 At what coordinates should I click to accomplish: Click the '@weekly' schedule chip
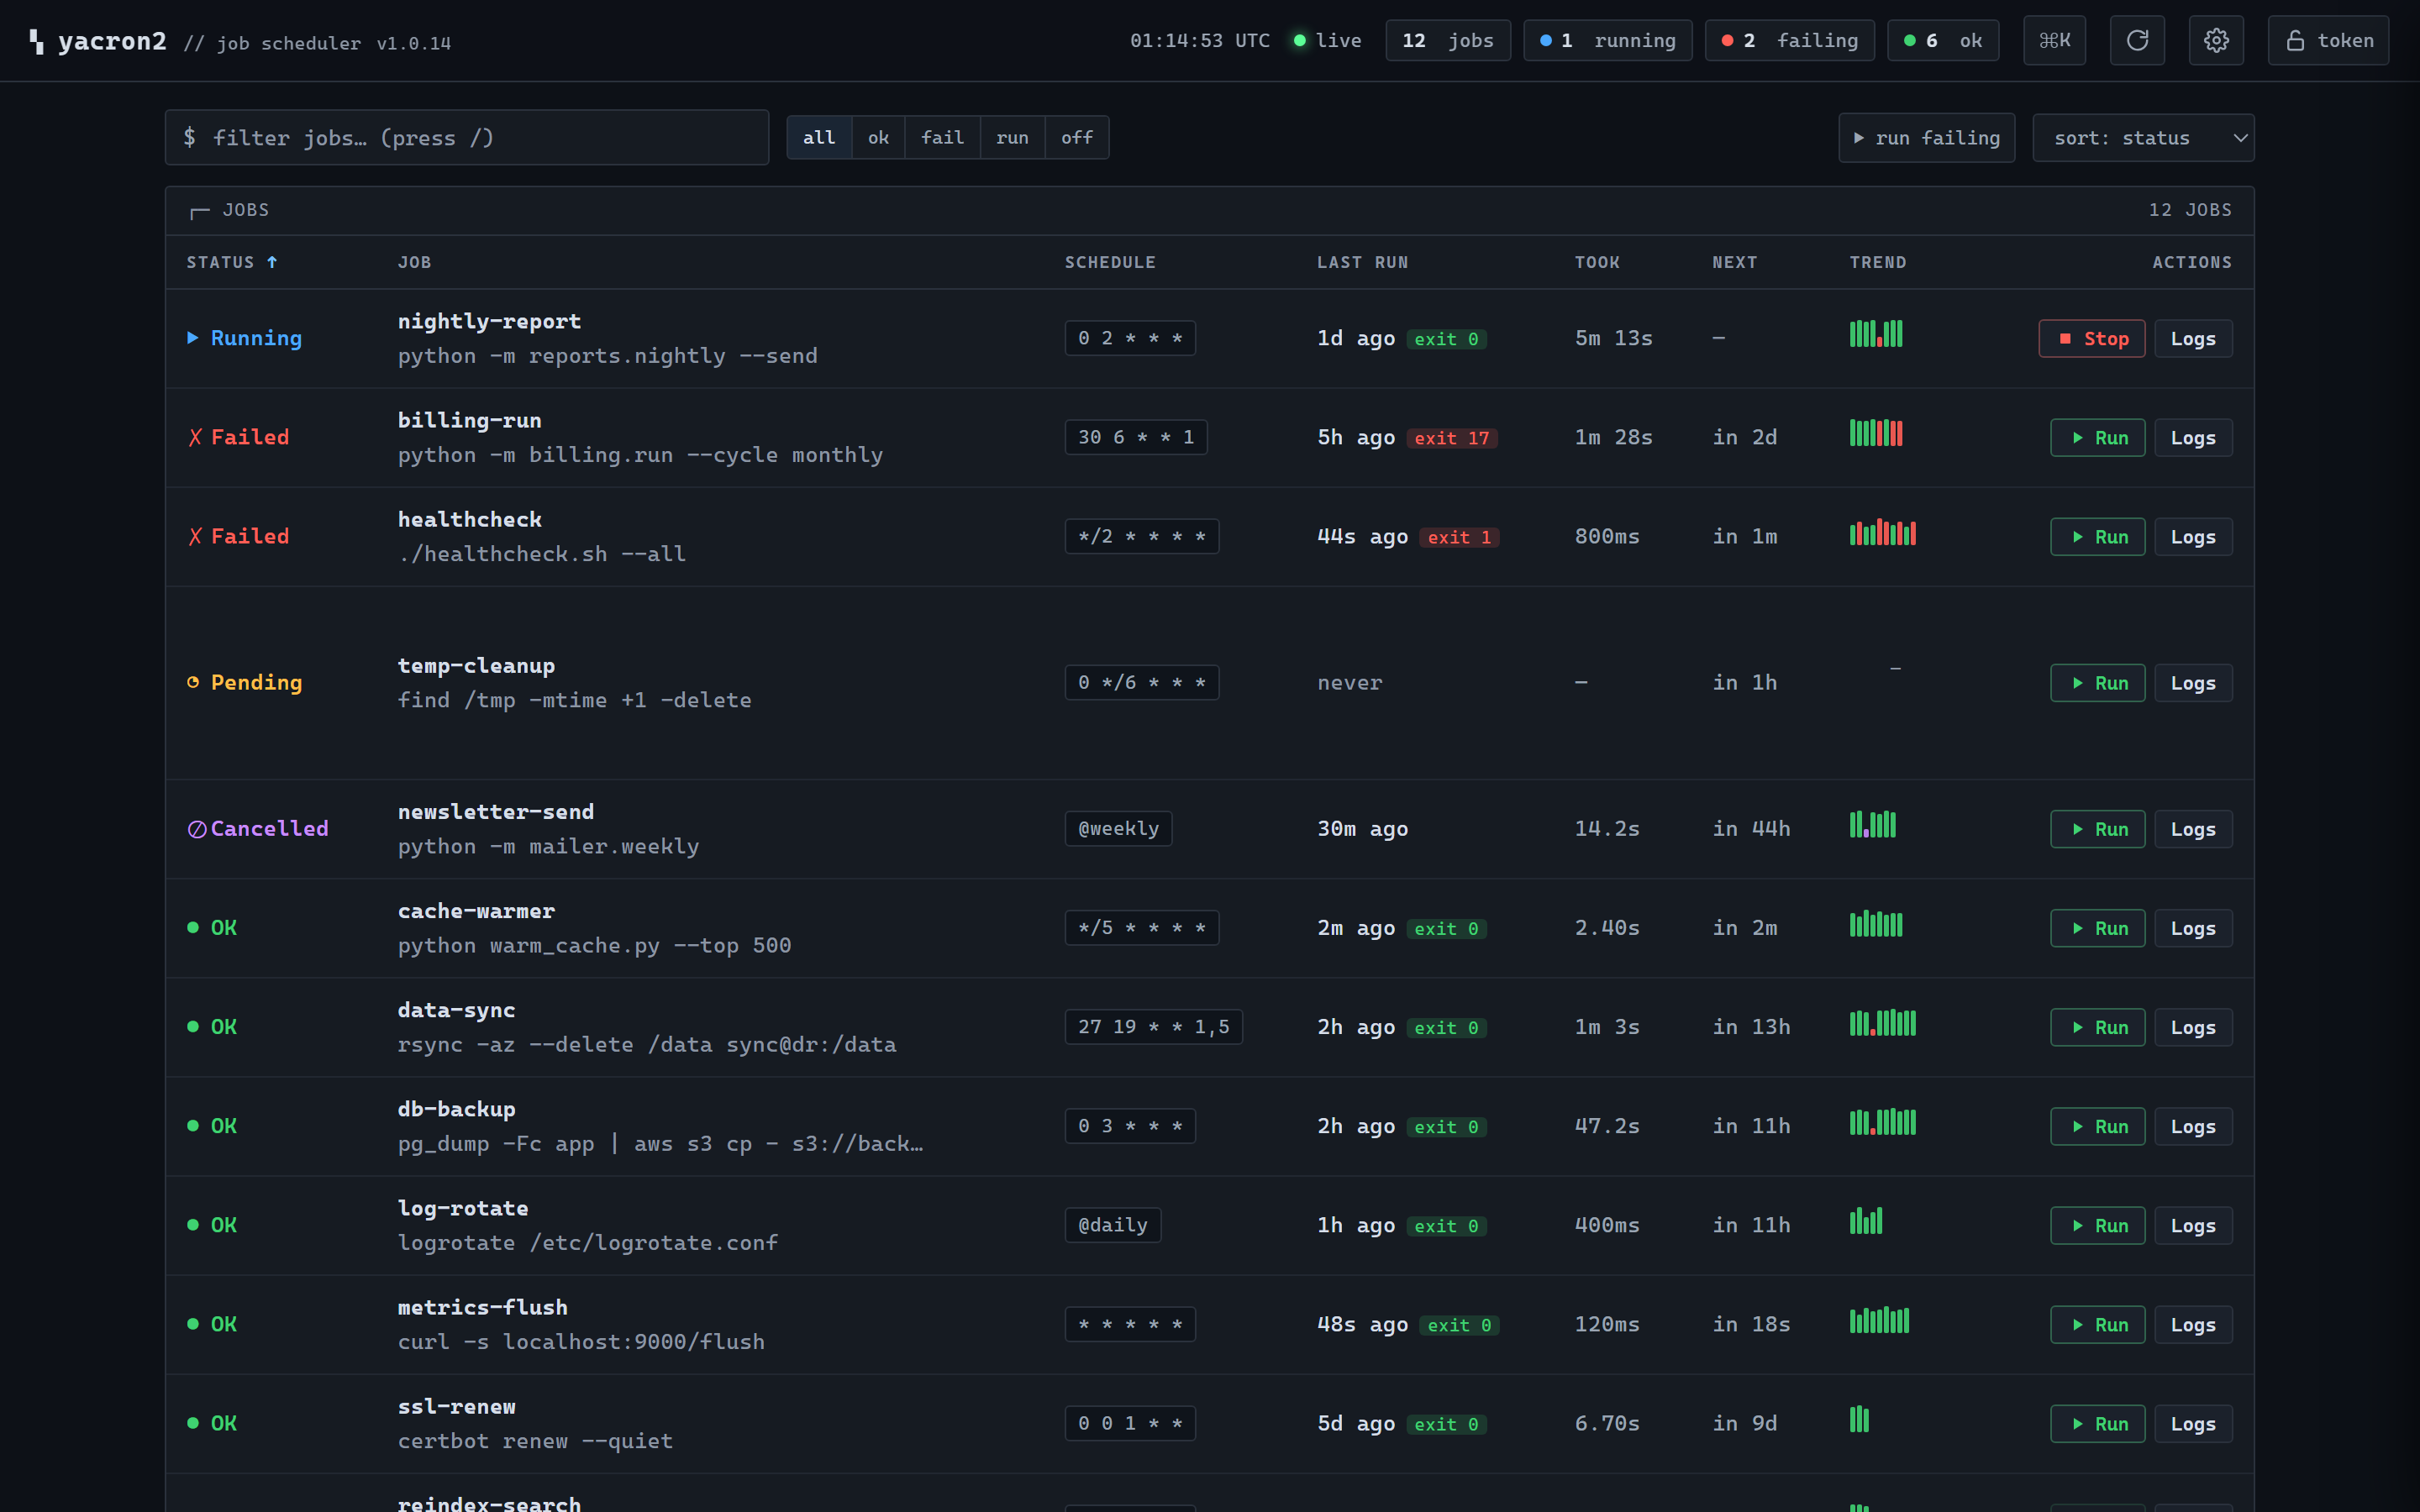(1118, 828)
